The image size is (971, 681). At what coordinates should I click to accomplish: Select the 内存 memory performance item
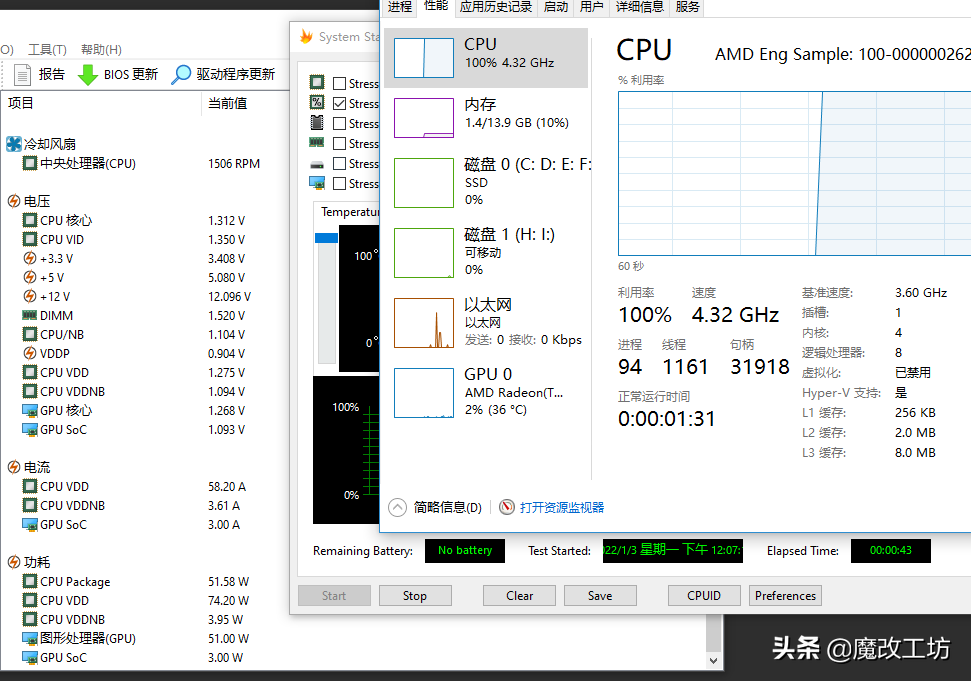click(x=486, y=118)
